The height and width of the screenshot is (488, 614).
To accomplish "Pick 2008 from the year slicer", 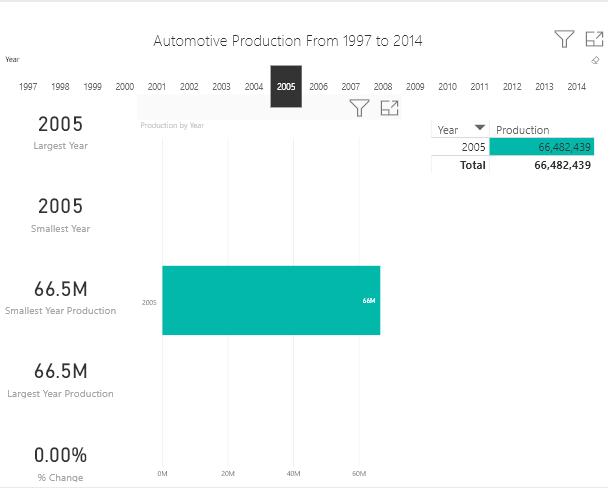I will [383, 87].
